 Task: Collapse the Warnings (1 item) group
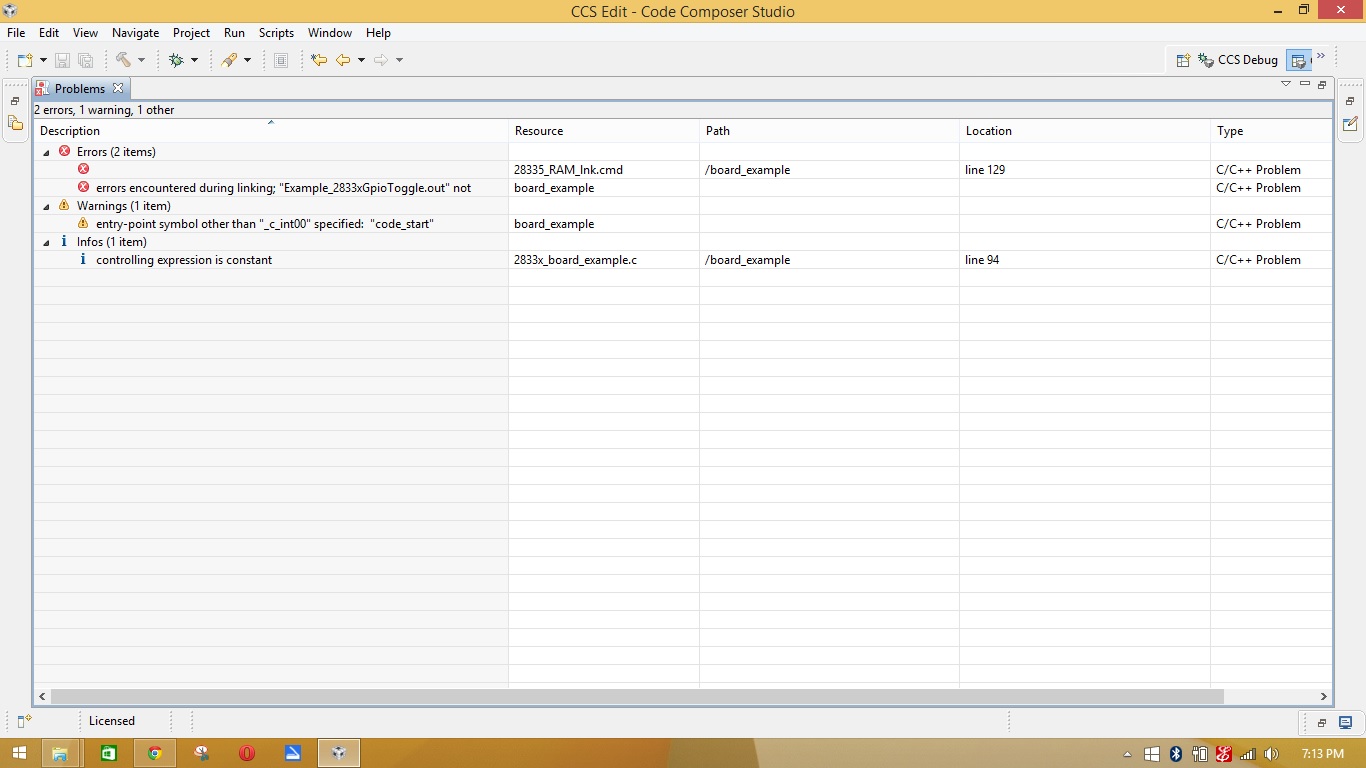tap(46, 206)
